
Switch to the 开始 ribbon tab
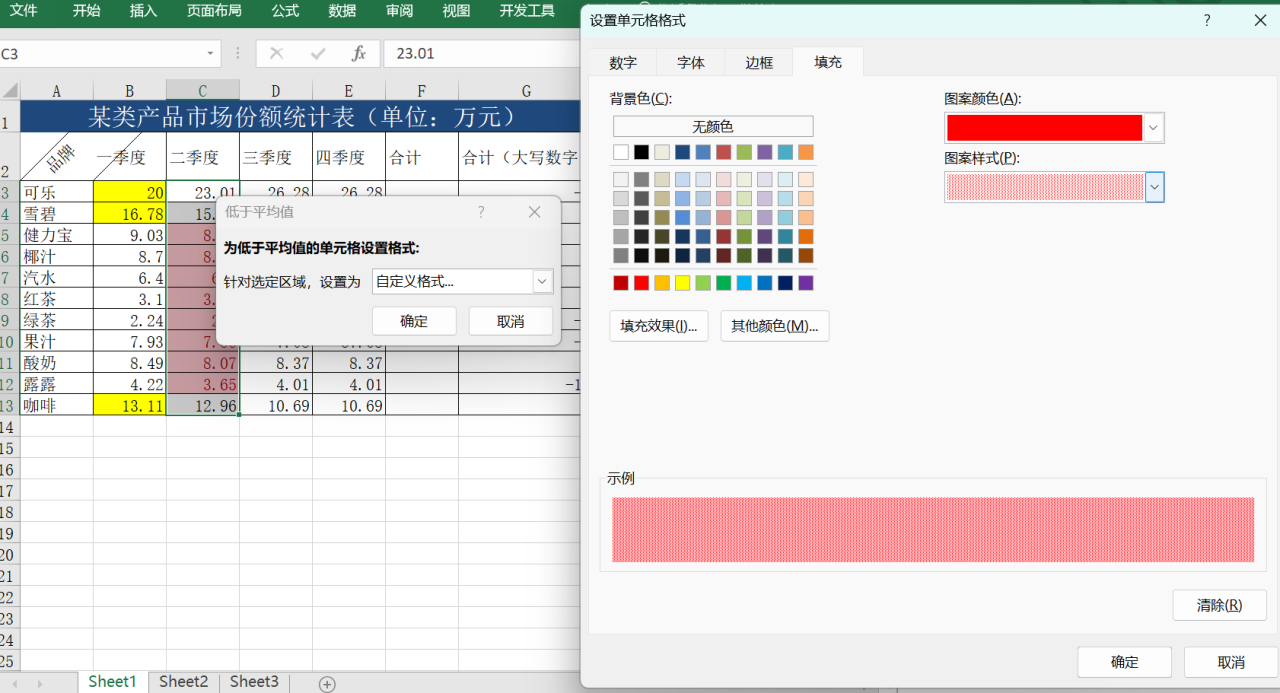point(87,11)
